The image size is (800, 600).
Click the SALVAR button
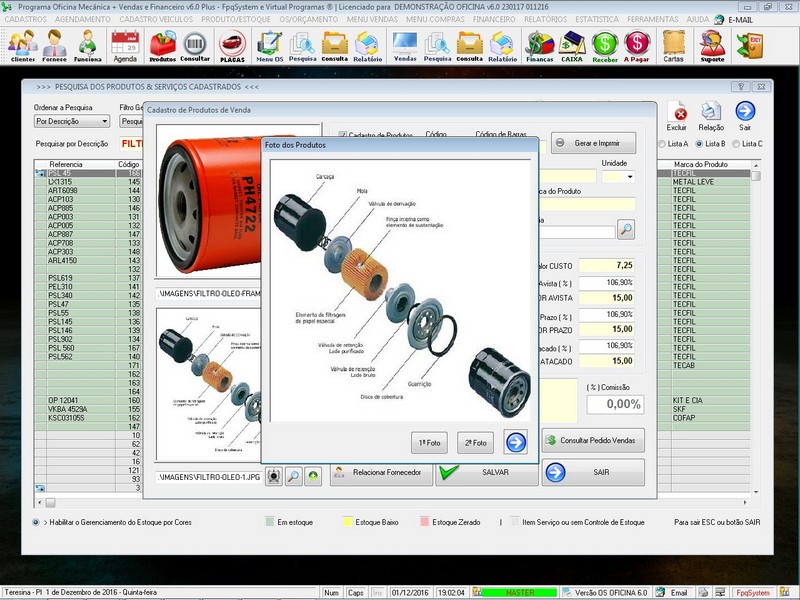click(487, 472)
